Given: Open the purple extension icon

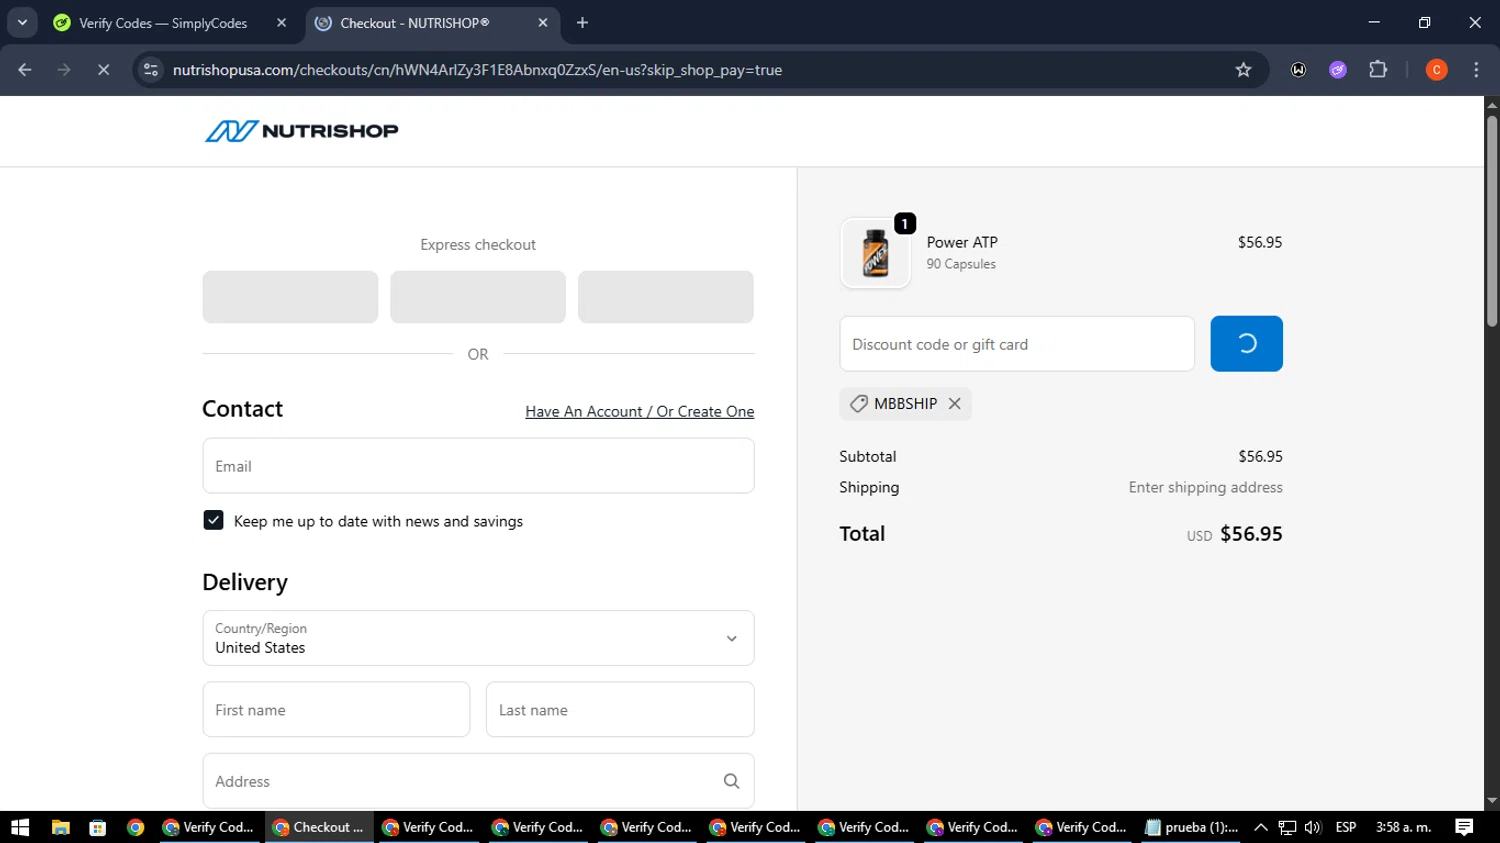Looking at the screenshot, I should coord(1338,70).
